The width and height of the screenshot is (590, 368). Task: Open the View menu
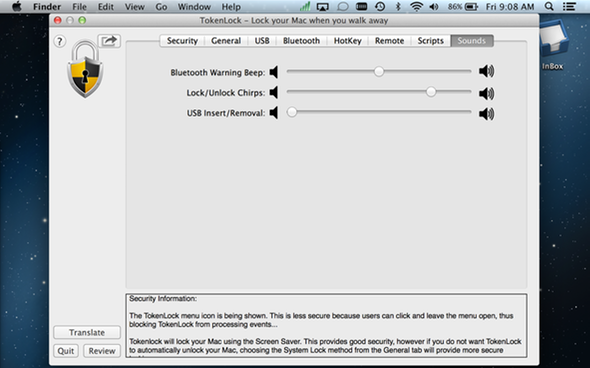pyautogui.click(x=134, y=7)
